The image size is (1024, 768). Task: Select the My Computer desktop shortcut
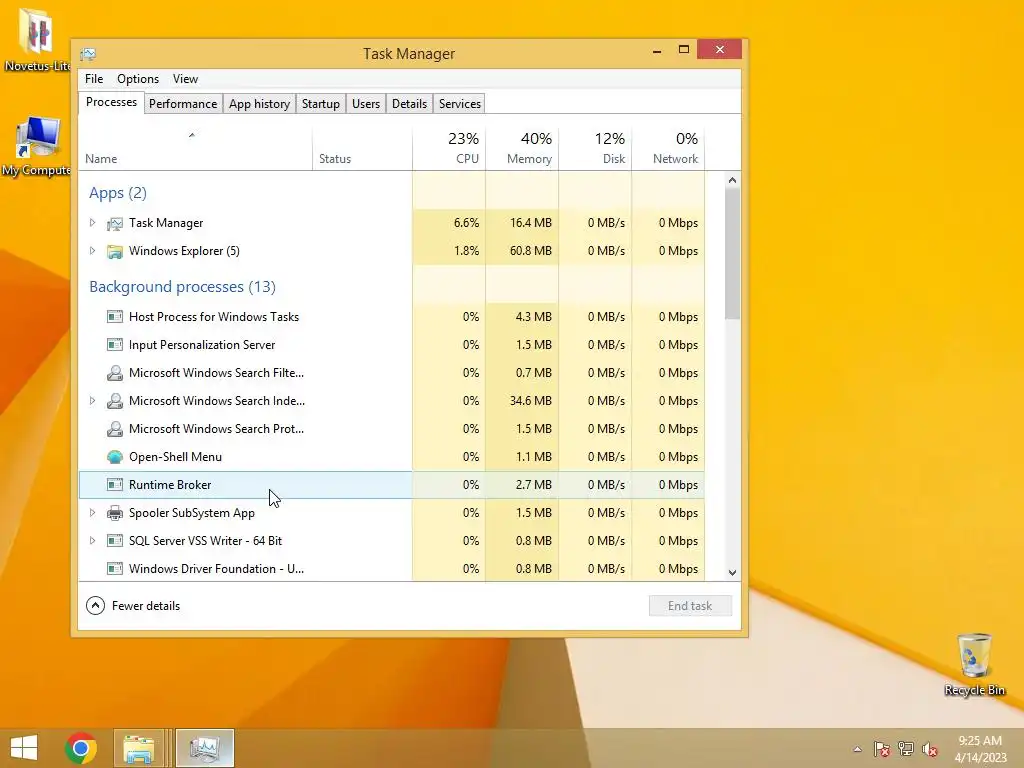coord(37,146)
